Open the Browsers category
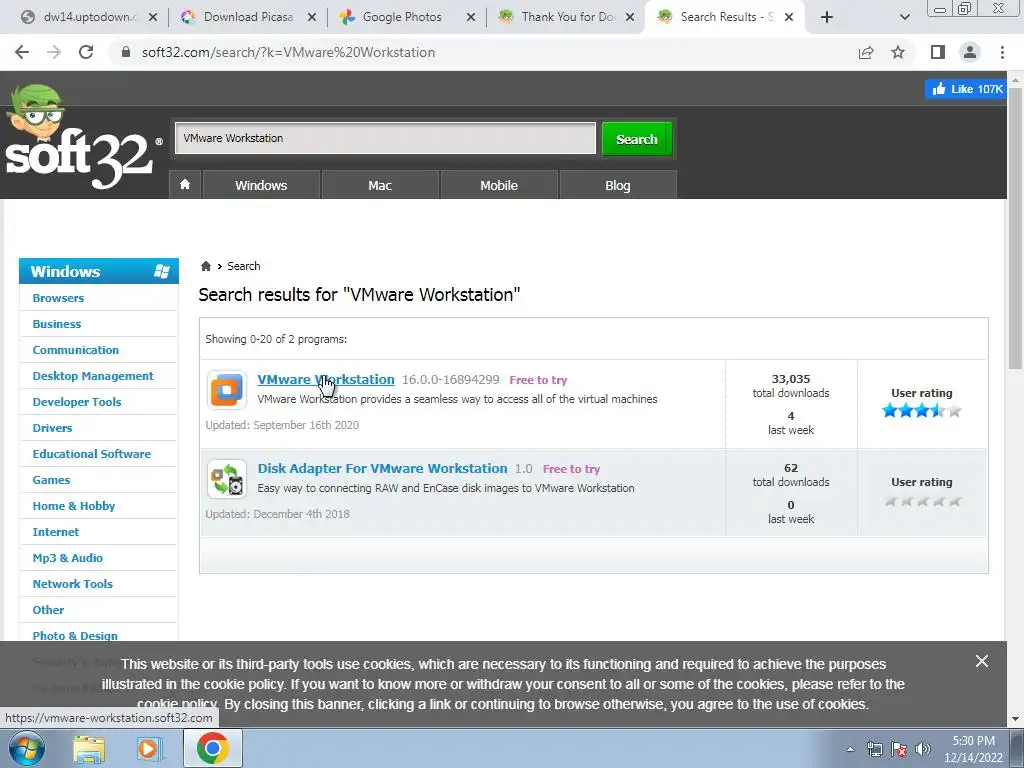Screen dimensions: 1024x768 coord(58,298)
